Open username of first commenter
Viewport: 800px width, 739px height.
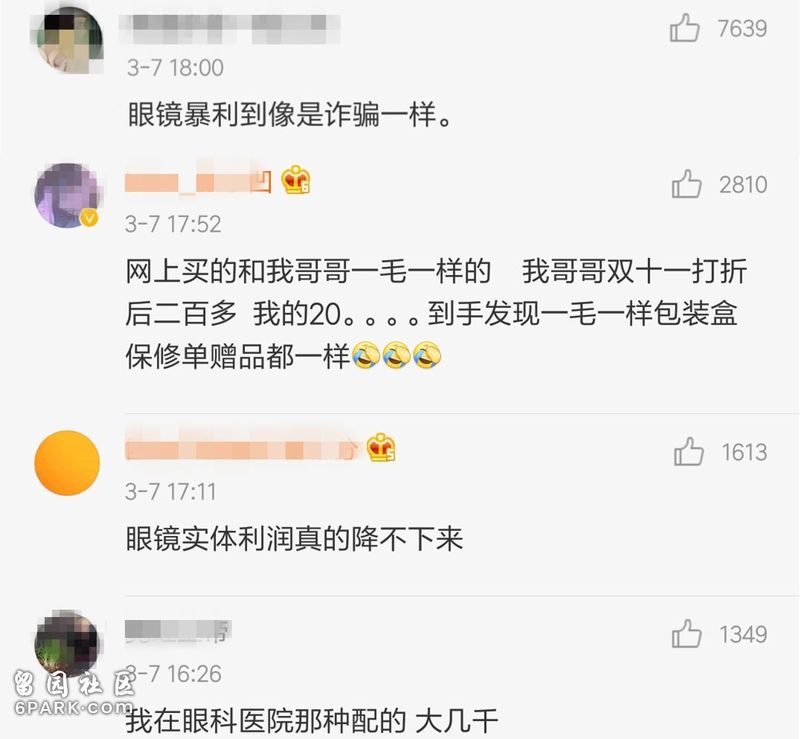click(230, 28)
